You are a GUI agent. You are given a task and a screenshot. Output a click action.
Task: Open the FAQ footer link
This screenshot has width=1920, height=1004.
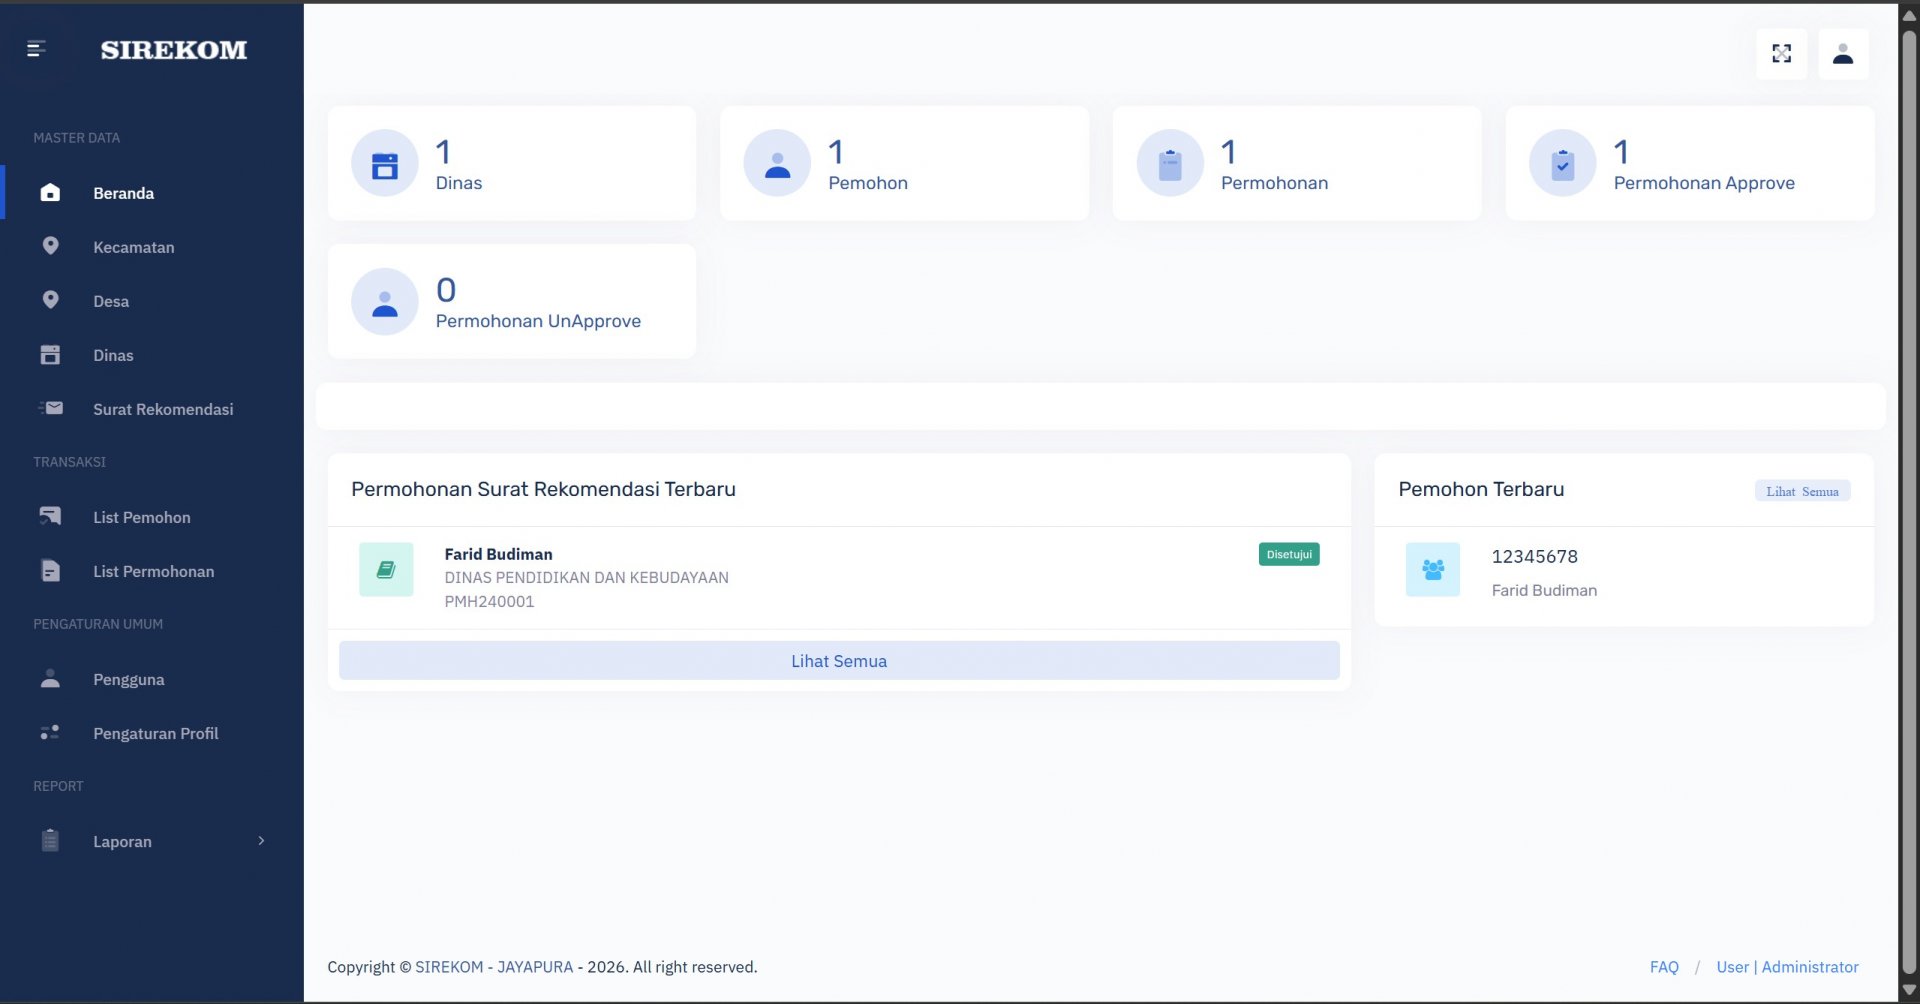(1664, 967)
